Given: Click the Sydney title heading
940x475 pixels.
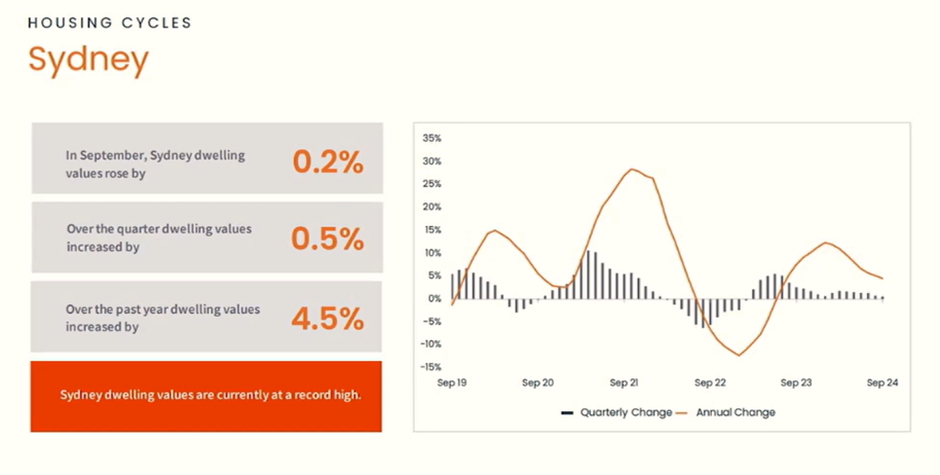Looking at the screenshot, I should (x=88, y=59).
